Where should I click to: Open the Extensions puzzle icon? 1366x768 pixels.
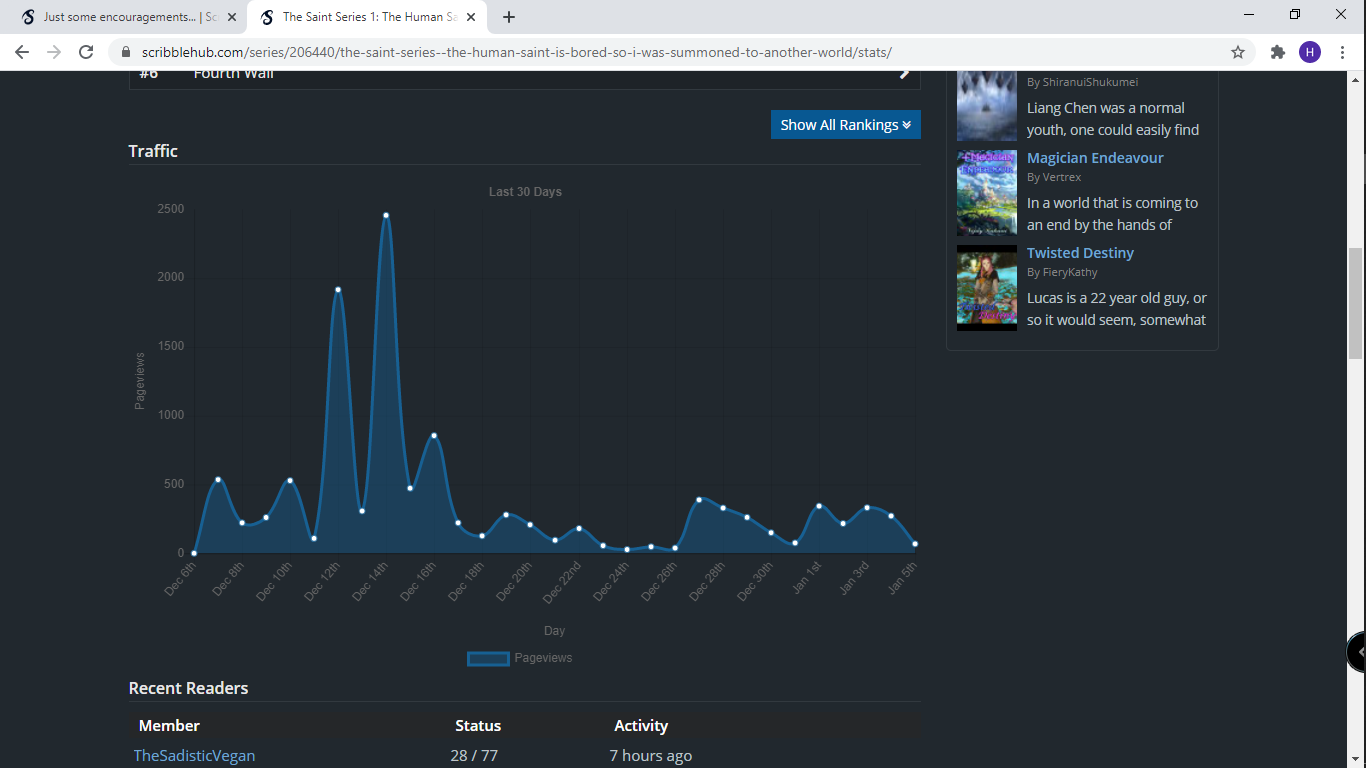tap(1277, 52)
